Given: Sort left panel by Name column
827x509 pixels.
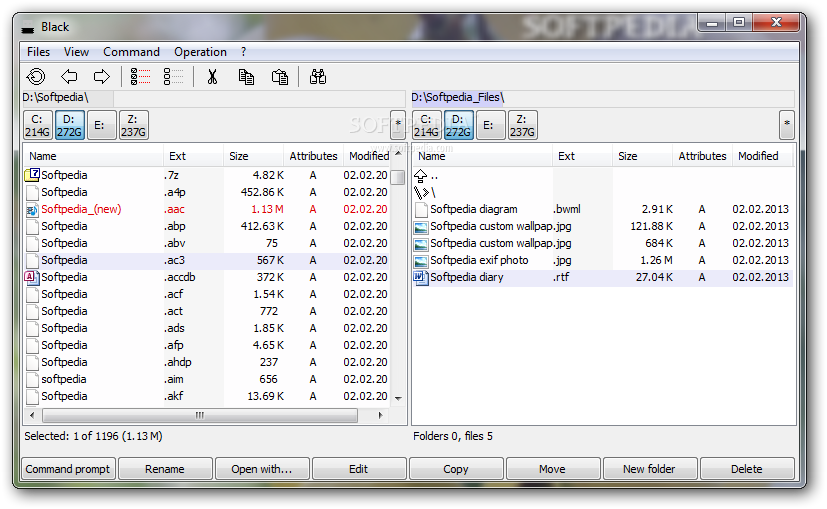Looking at the screenshot, I should (93, 156).
